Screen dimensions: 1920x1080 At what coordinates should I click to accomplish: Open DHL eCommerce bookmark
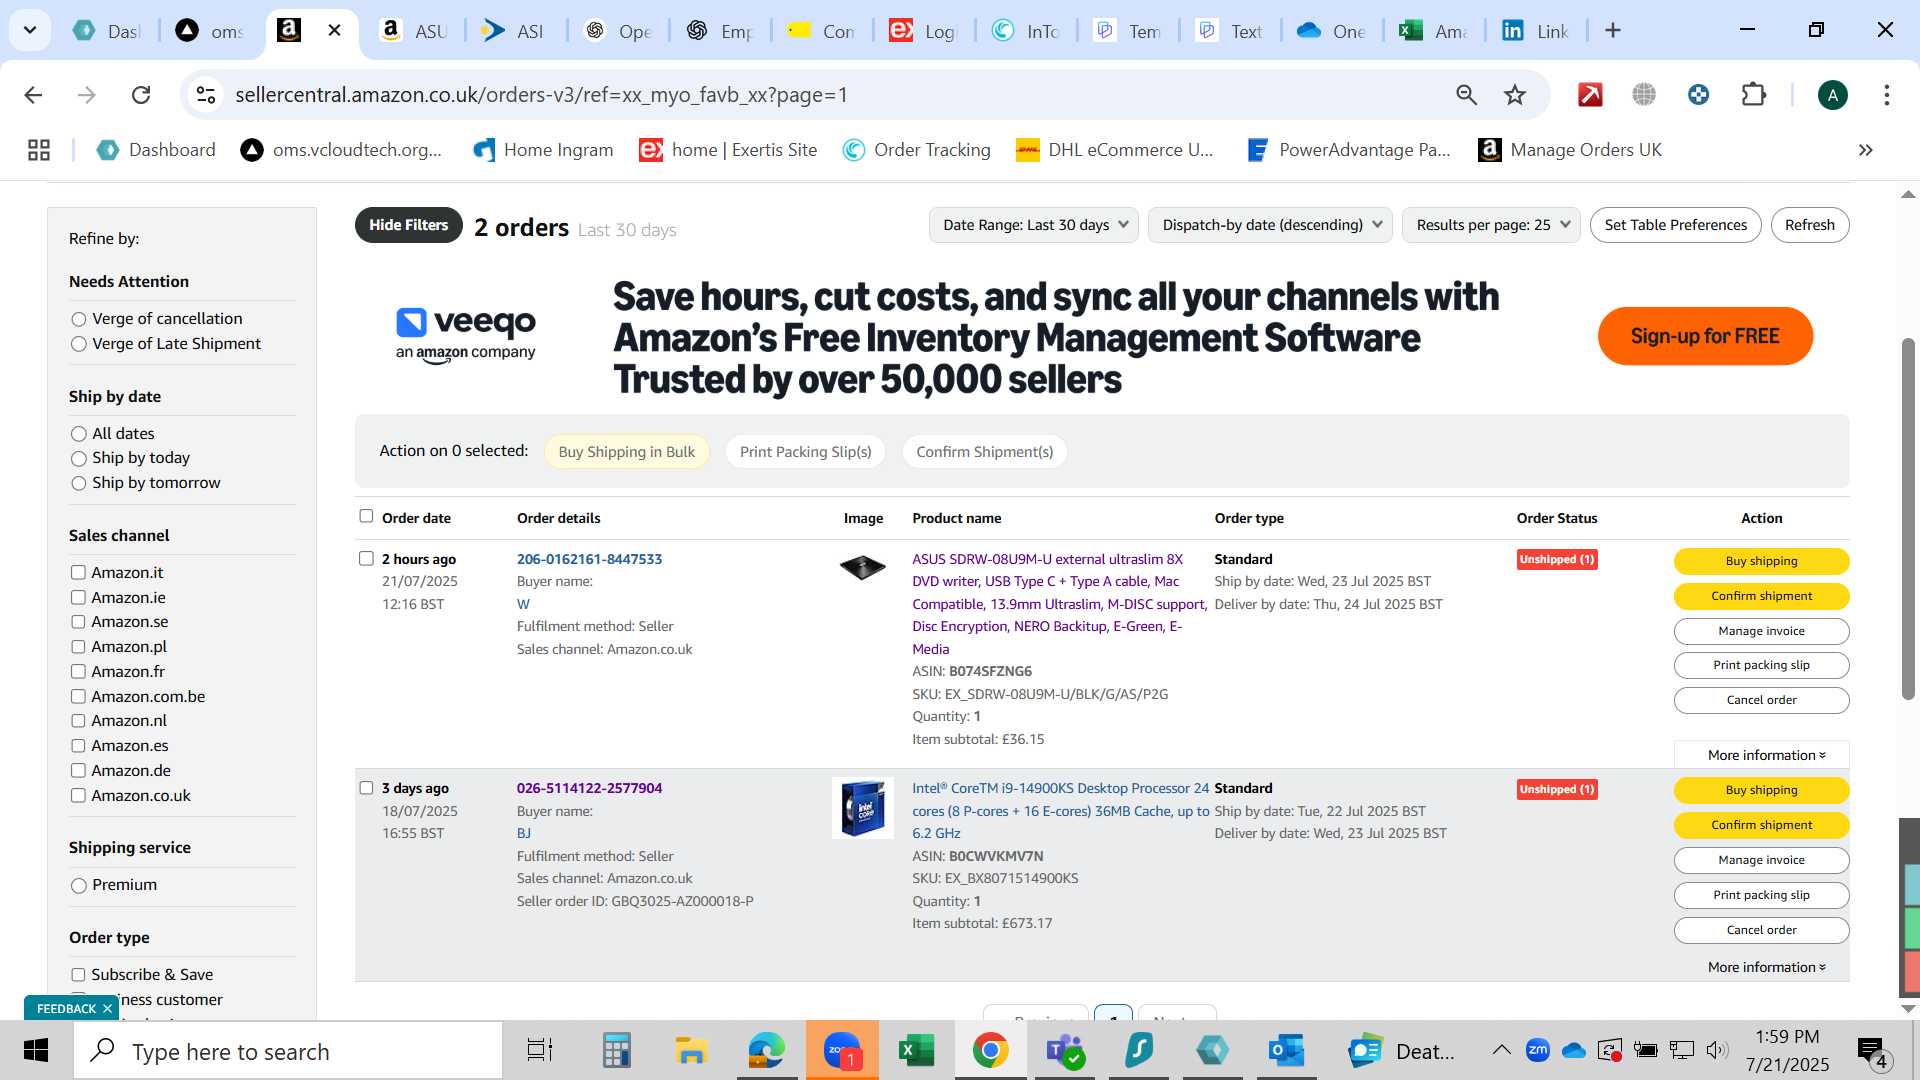coord(1114,150)
